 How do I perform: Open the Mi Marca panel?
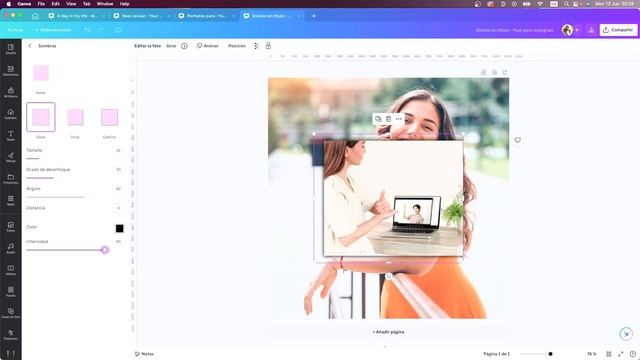tap(11, 93)
